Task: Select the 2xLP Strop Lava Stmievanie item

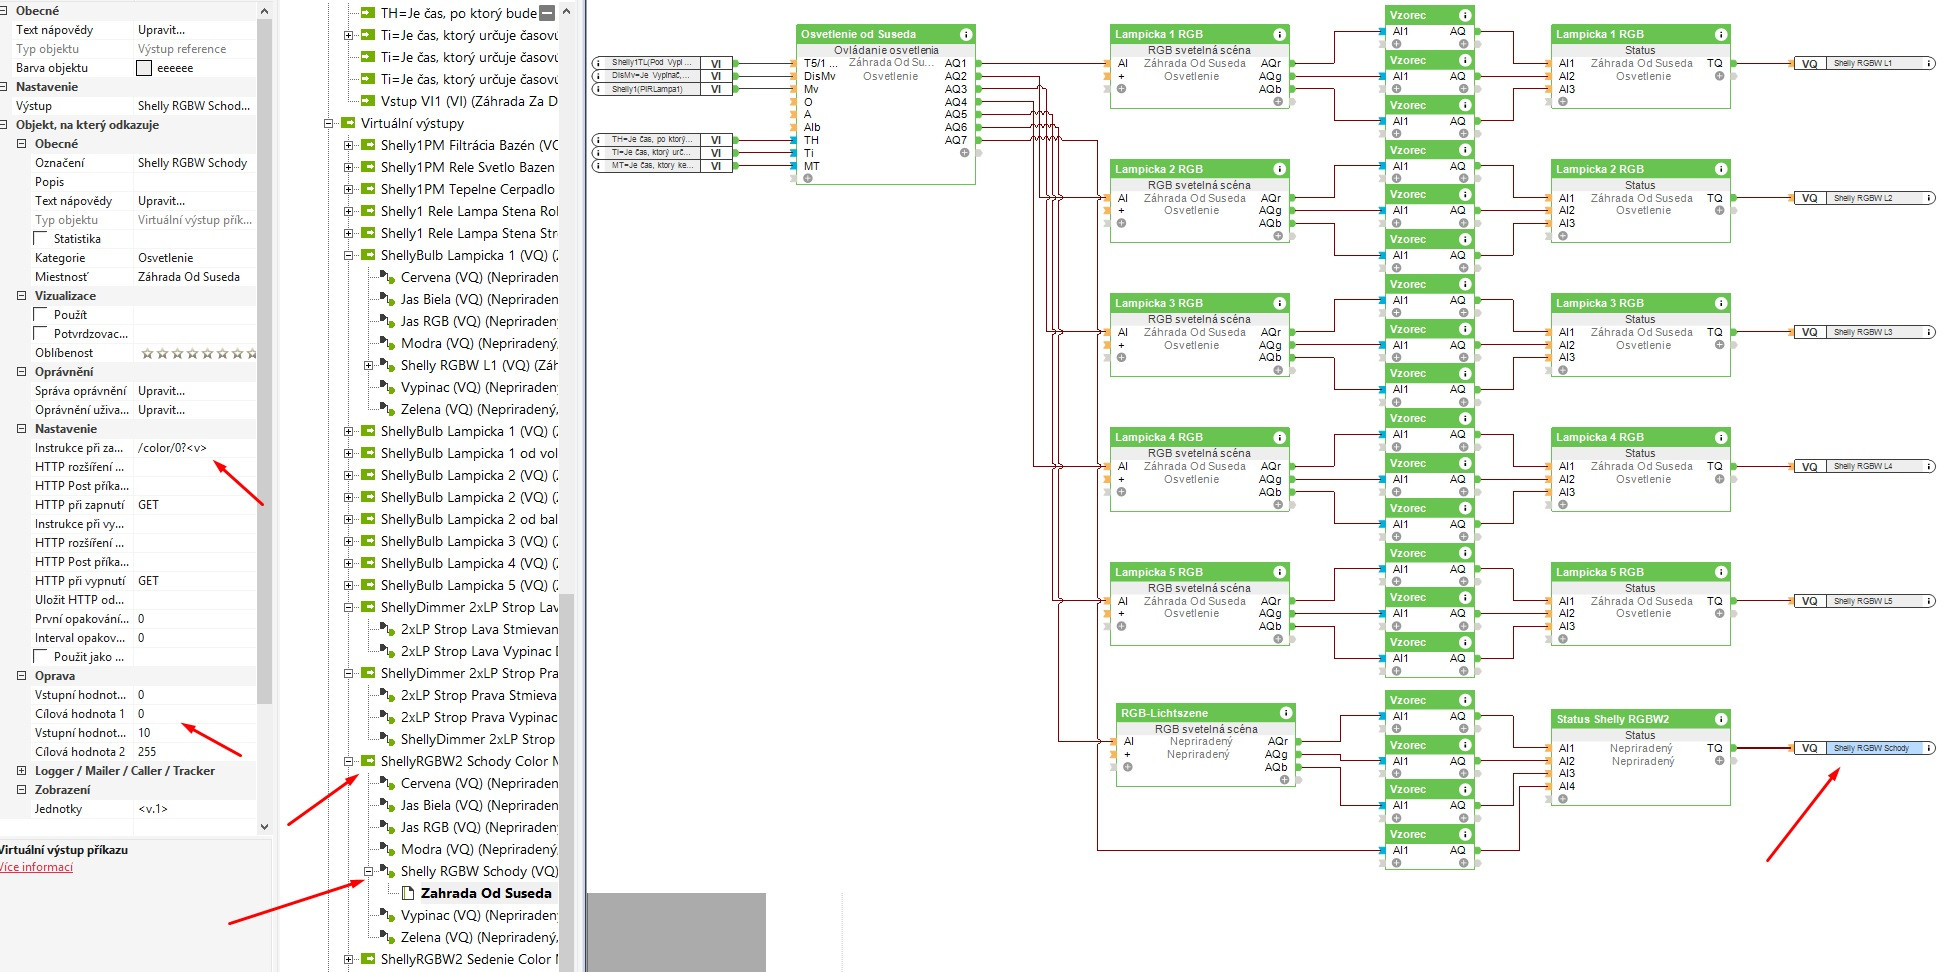Action: coord(478,629)
